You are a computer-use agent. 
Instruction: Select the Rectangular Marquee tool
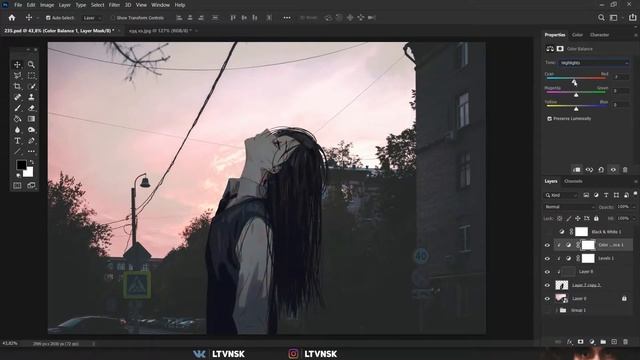coord(31,76)
